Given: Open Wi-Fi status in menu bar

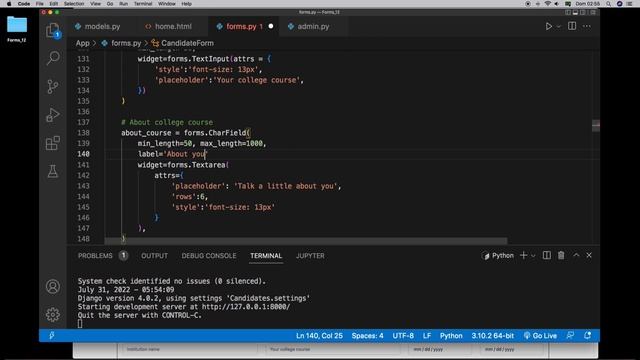Looking at the screenshot, I should pyautogui.click(x=547, y=4).
